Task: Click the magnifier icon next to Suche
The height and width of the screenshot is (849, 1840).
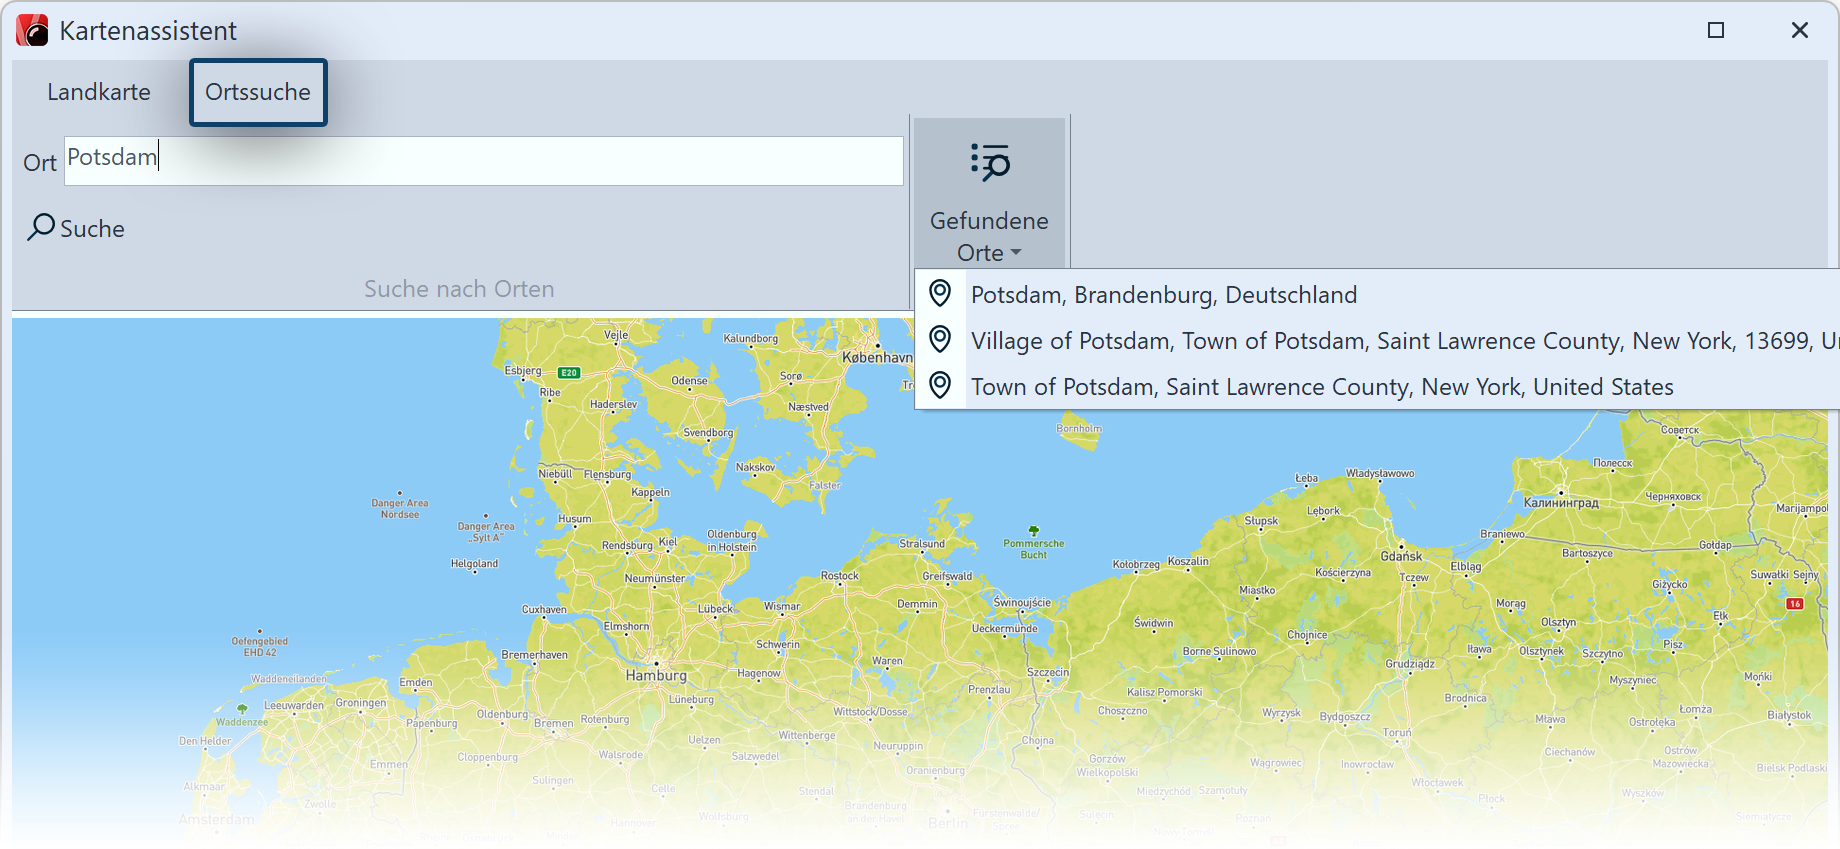Action: [x=41, y=227]
